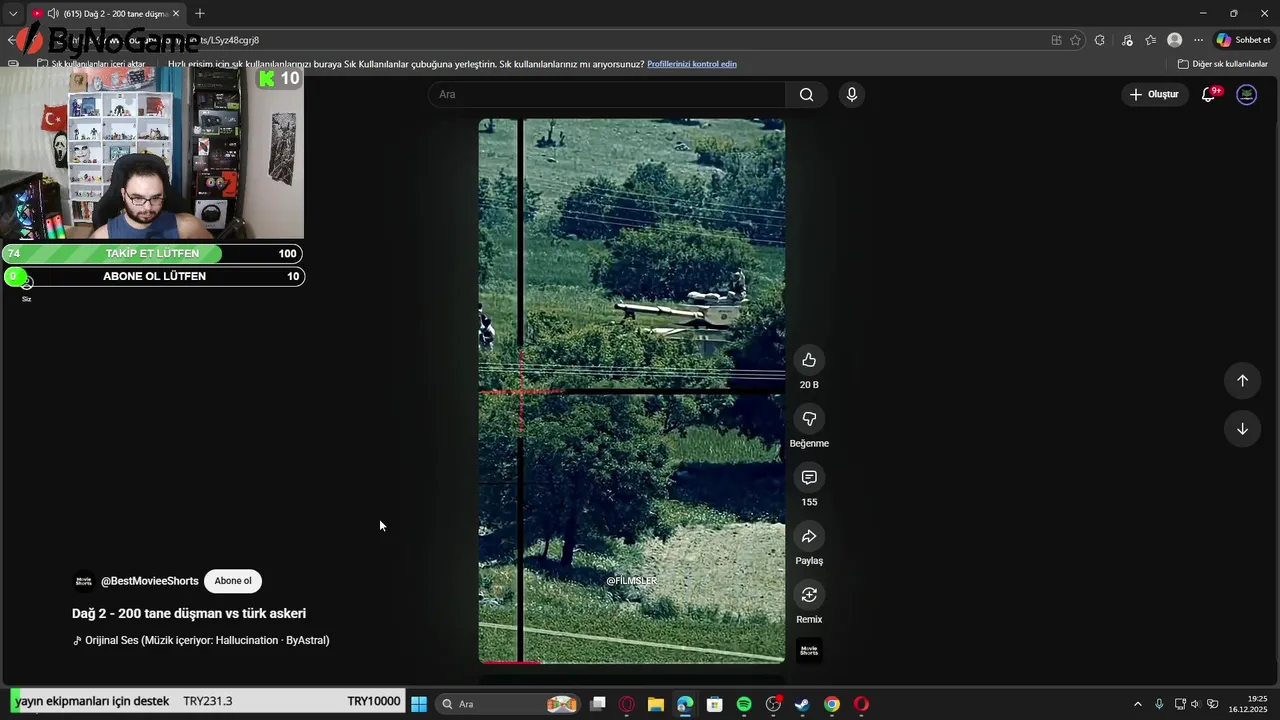Open the YouTube account avatar menu

[x=1246, y=94]
